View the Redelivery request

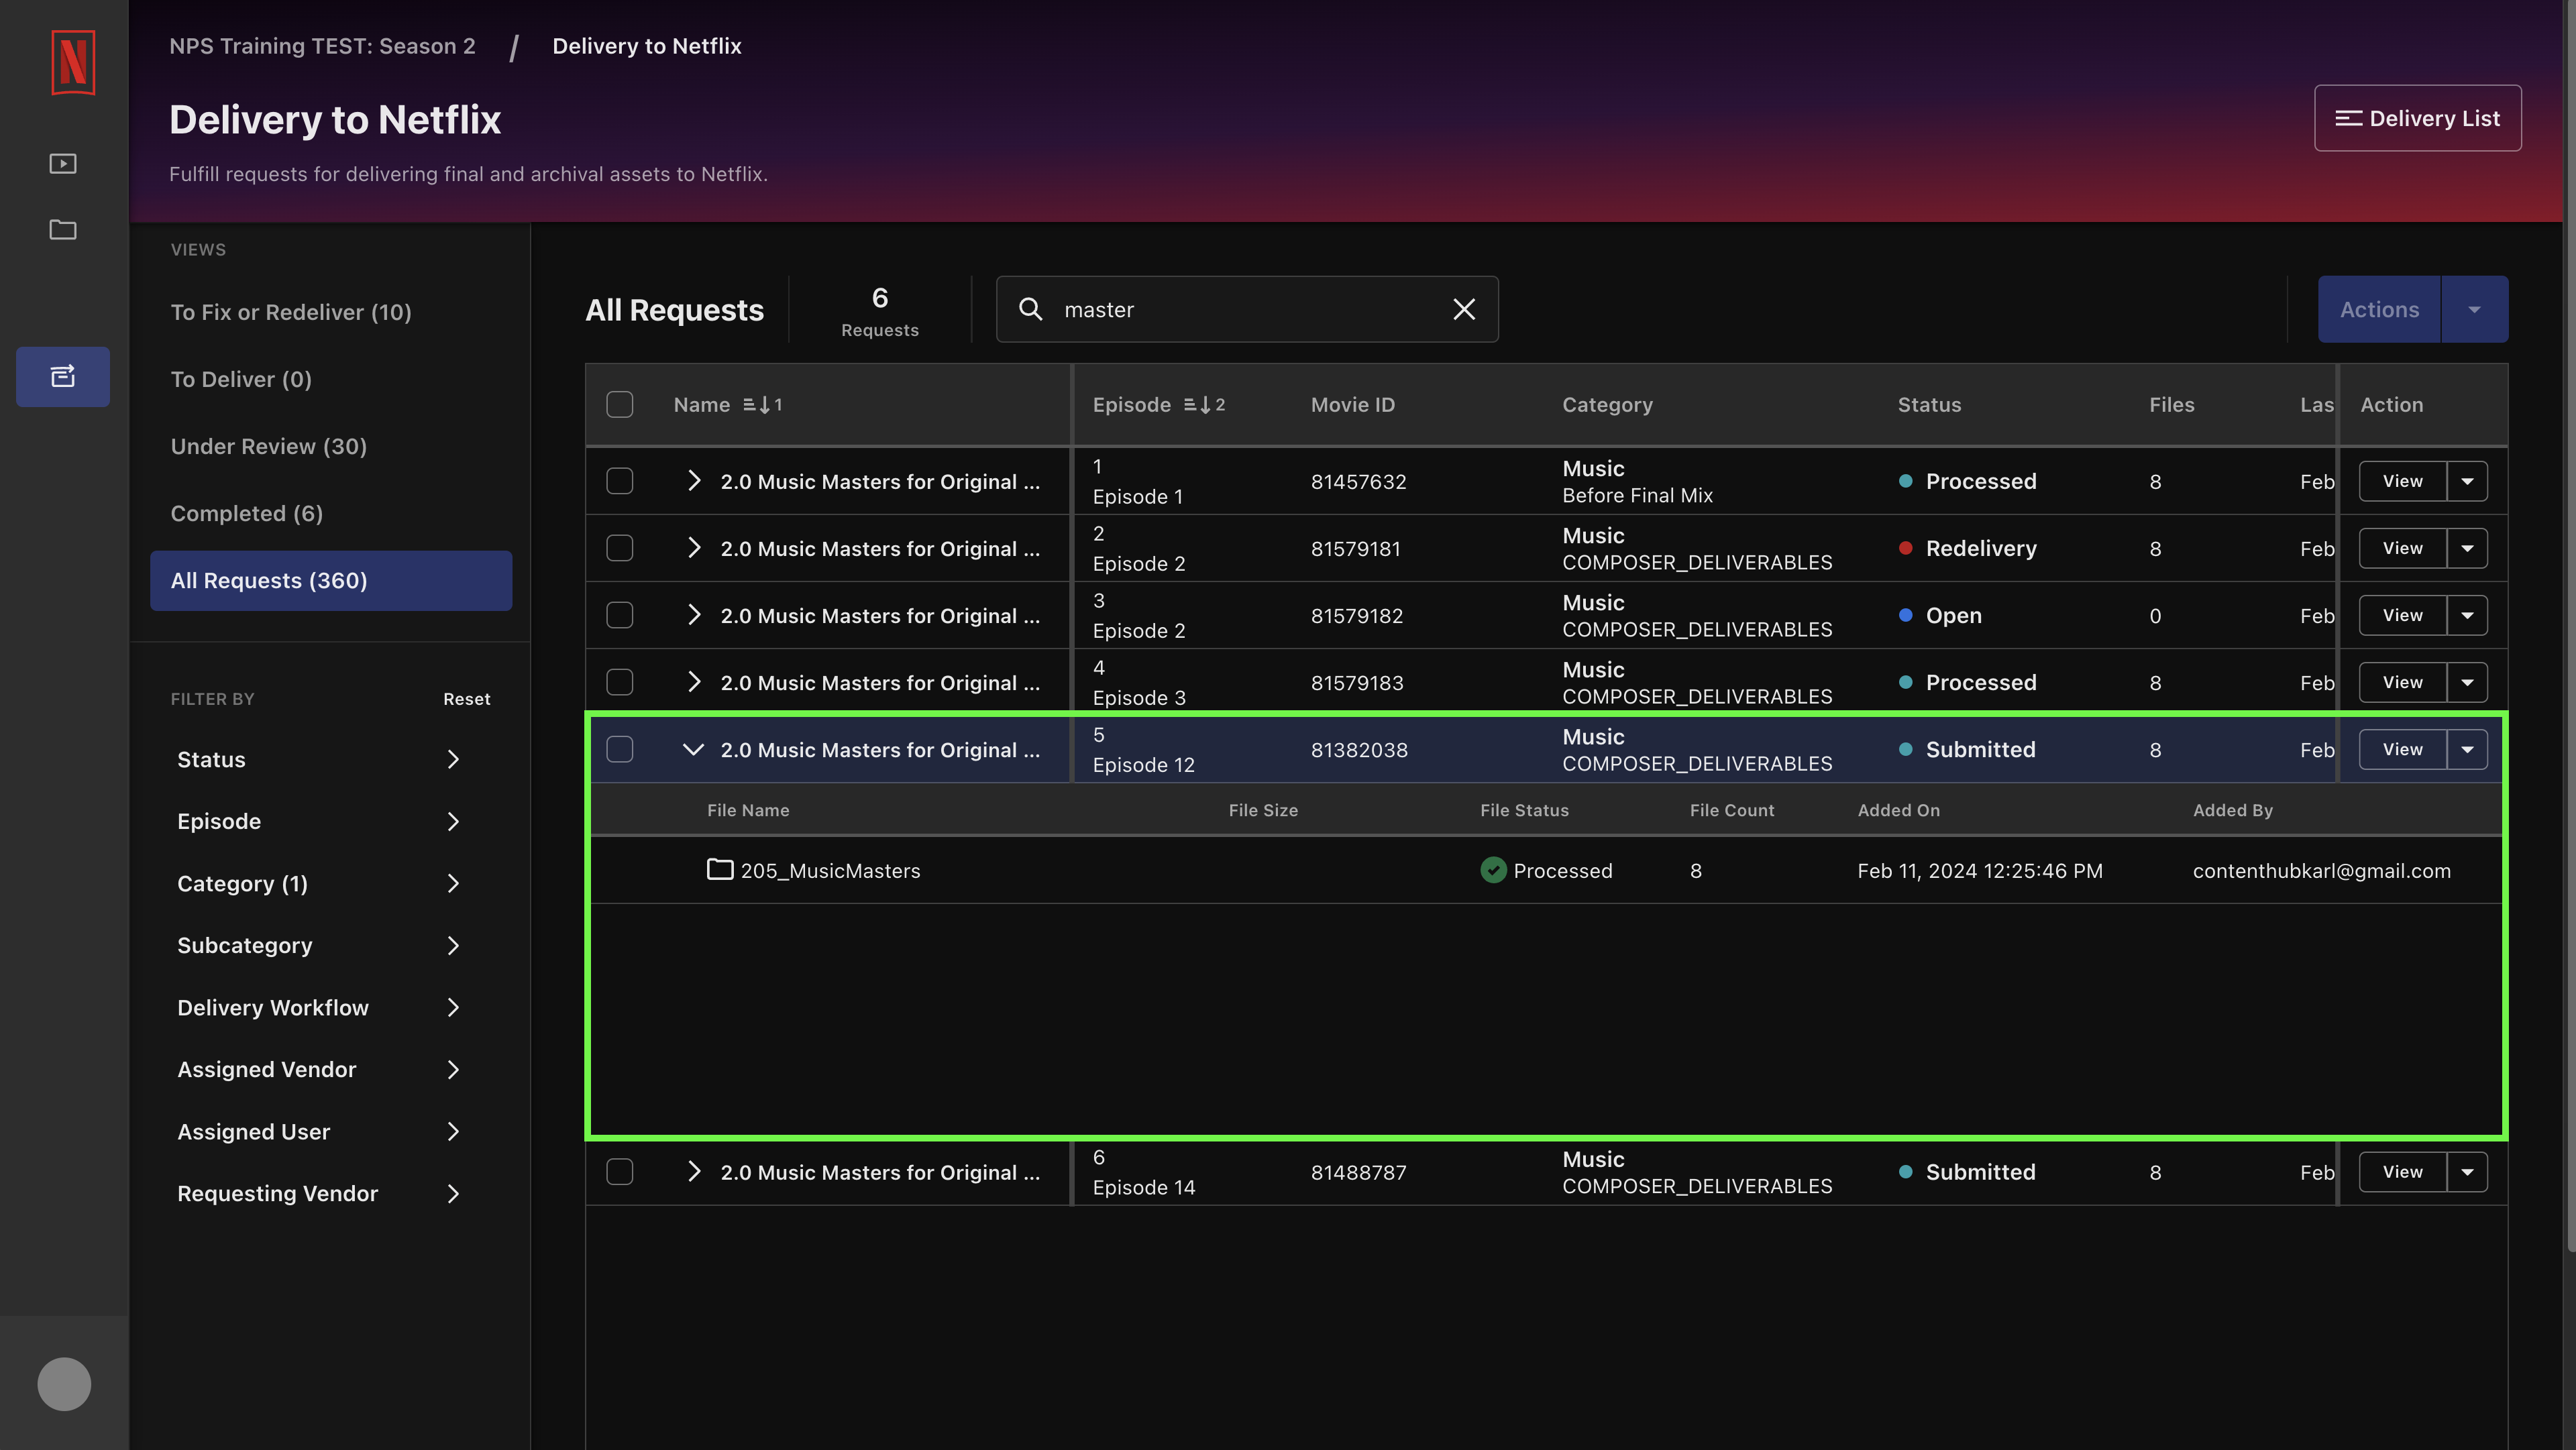click(x=2402, y=548)
